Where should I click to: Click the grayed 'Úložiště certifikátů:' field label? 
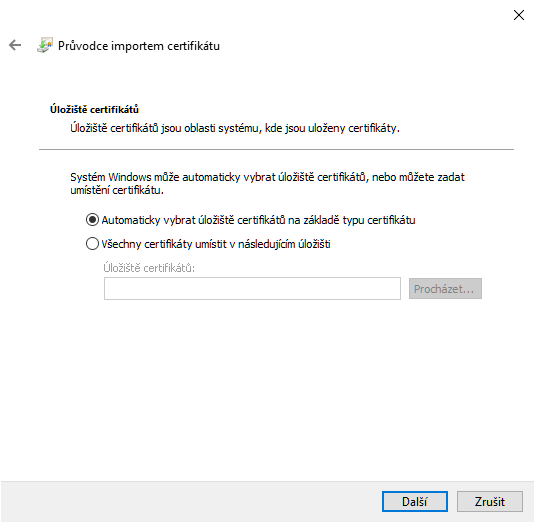pyautogui.click(x=149, y=268)
